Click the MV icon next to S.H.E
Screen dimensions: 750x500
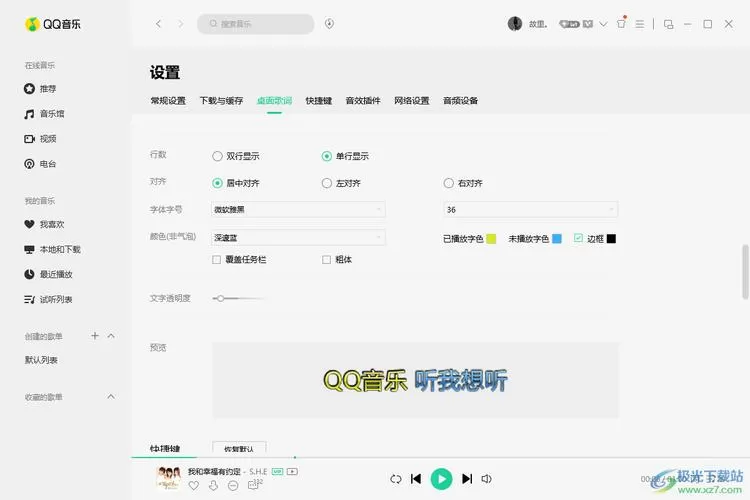pos(292,472)
